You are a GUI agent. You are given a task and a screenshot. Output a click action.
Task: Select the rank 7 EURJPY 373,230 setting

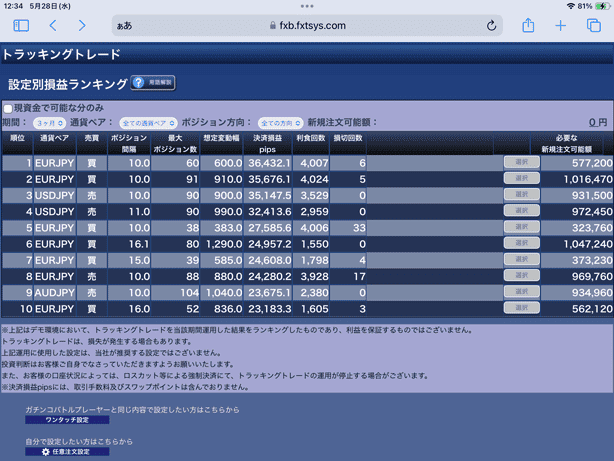[x=522, y=259]
